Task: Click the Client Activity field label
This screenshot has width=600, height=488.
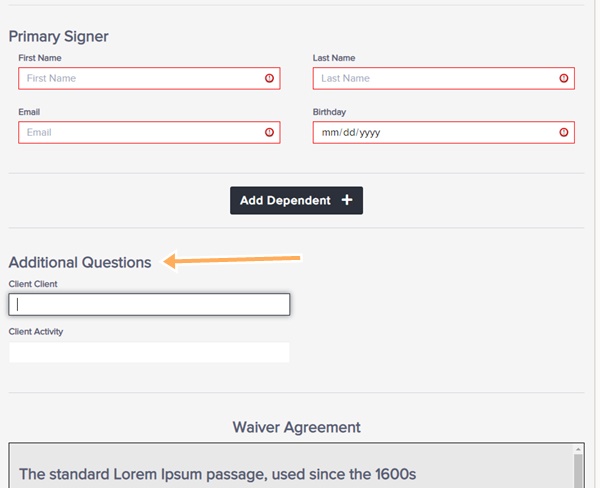Action: click(x=36, y=331)
